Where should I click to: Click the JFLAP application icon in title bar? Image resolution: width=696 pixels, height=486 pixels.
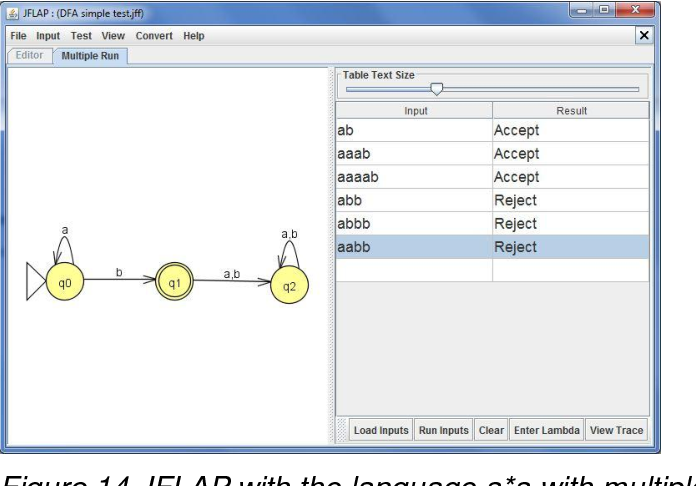click(16, 13)
